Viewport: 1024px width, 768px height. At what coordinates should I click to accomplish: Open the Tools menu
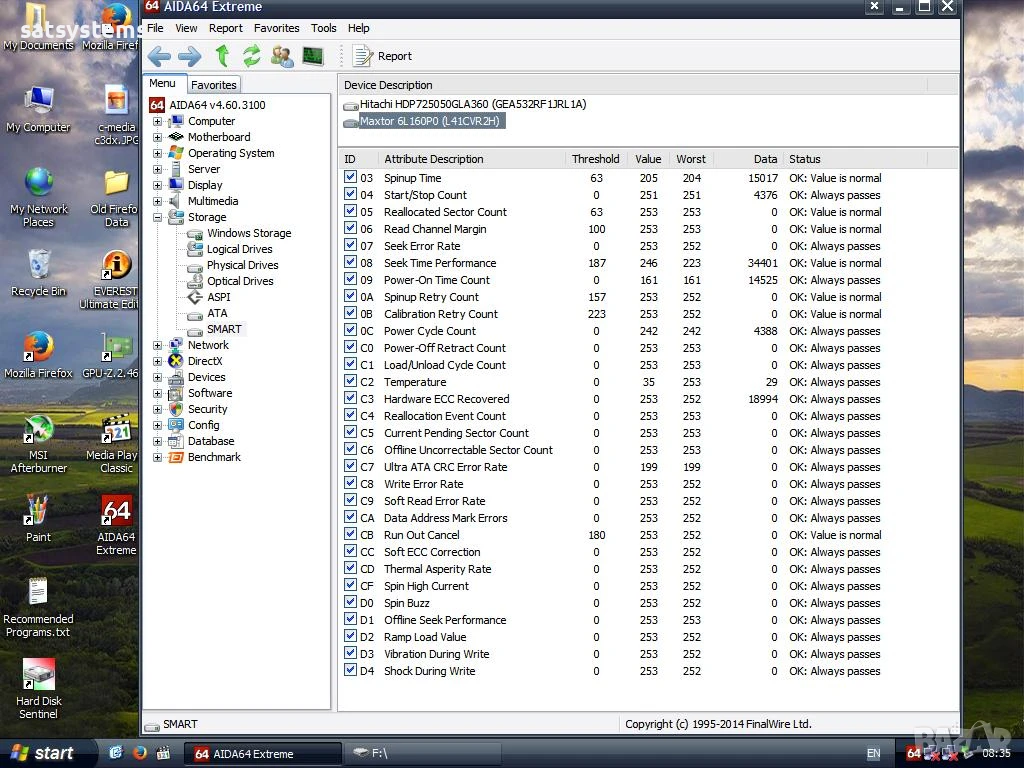323,28
